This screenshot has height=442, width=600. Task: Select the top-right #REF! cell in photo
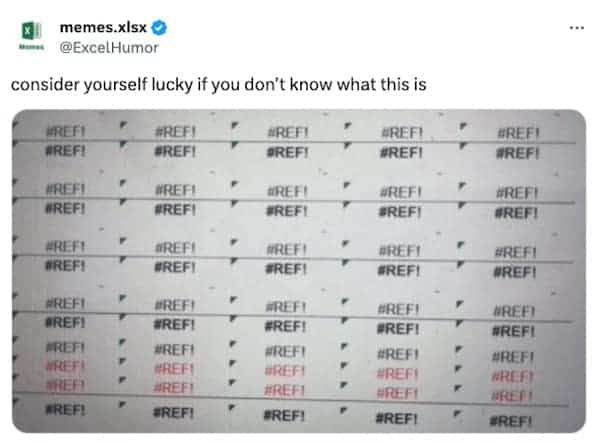[518, 134]
